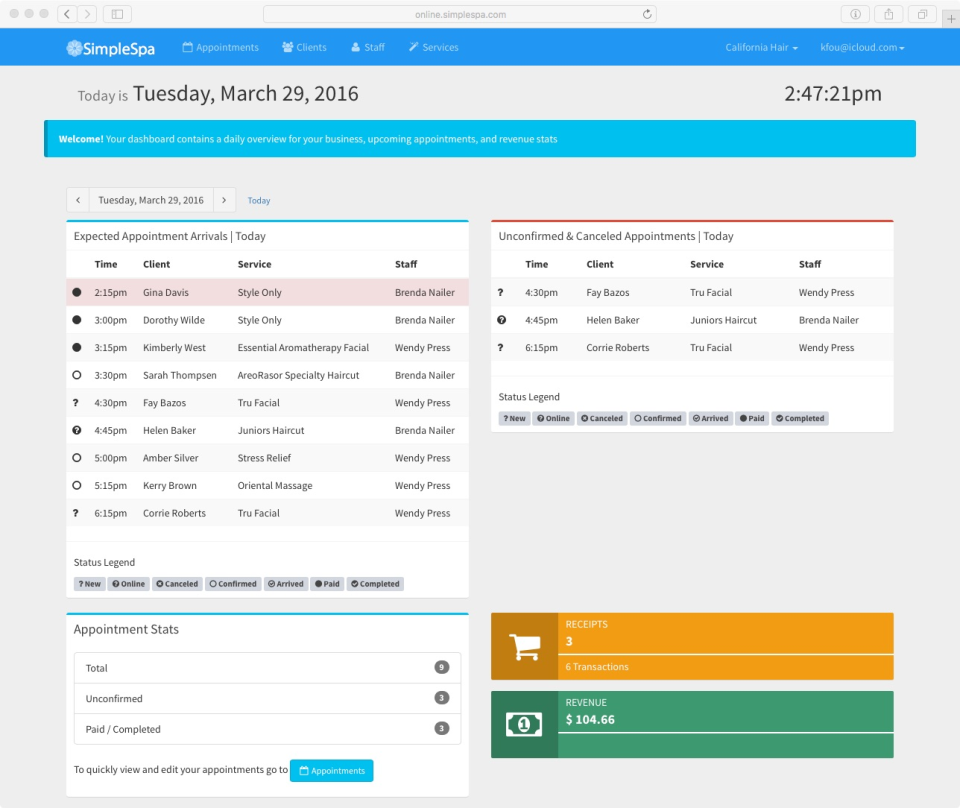Click unconfirmed 6:15pm Corrie Roberts question icon

(500, 348)
